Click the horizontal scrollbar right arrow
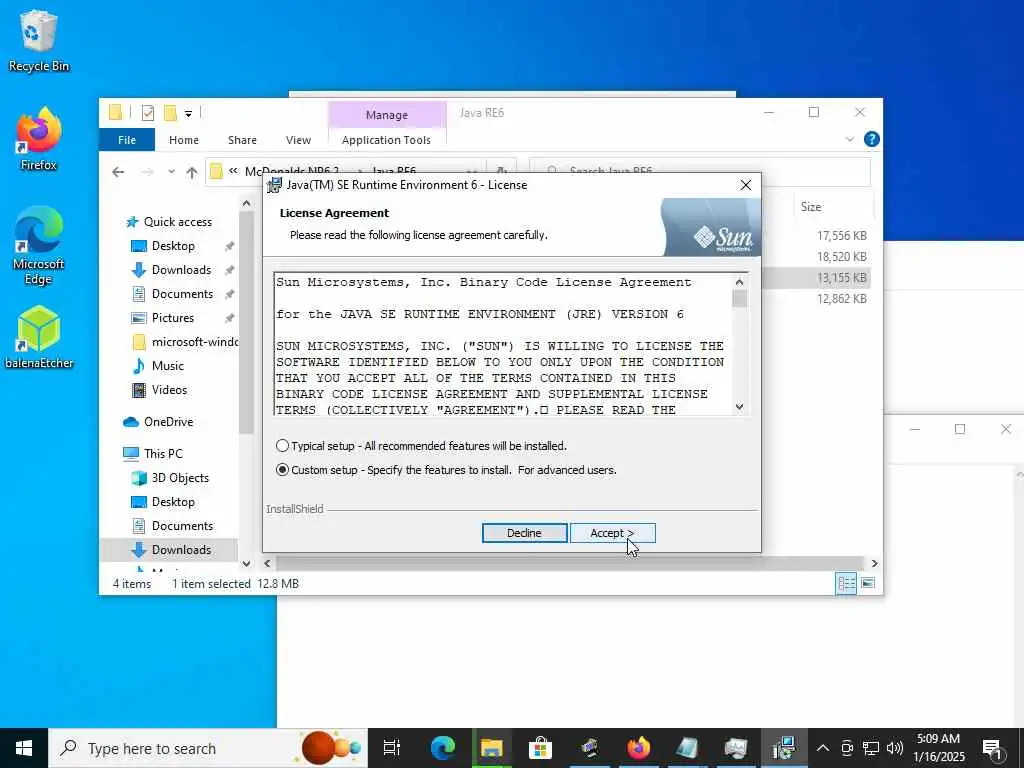 coord(874,564)
